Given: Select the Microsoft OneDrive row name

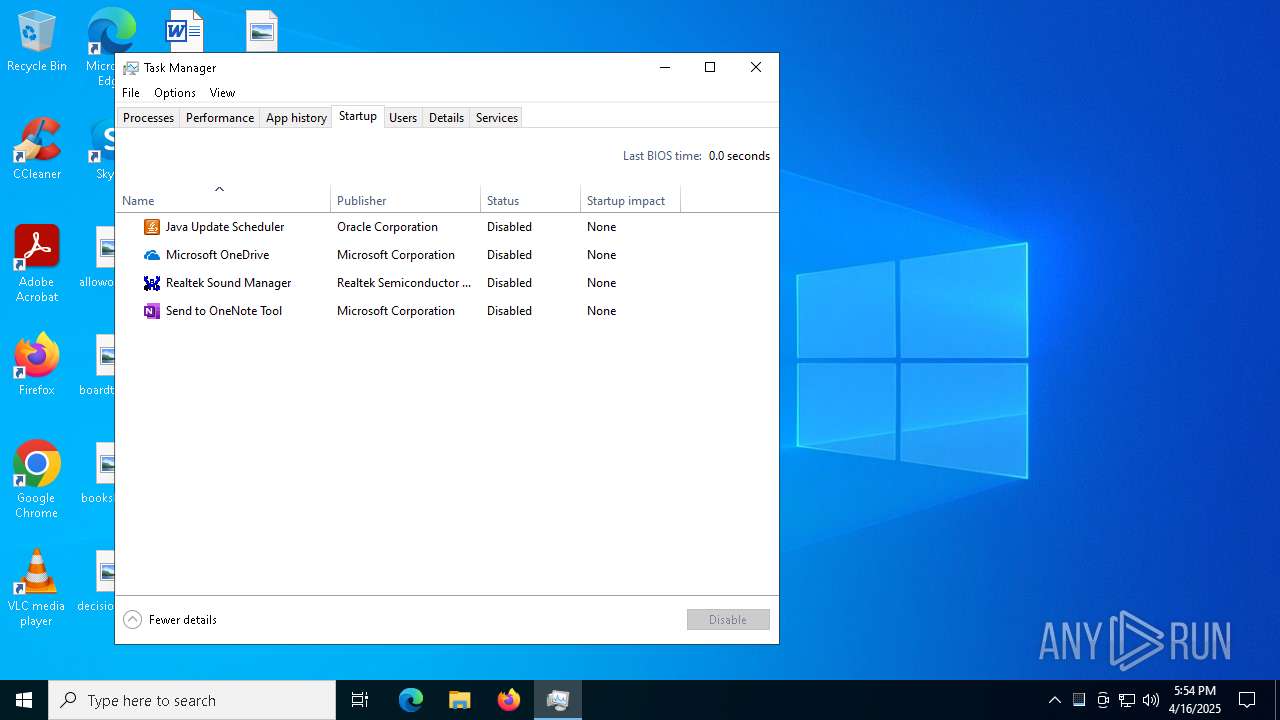Looking at the screenshot, I should point(217,255).
